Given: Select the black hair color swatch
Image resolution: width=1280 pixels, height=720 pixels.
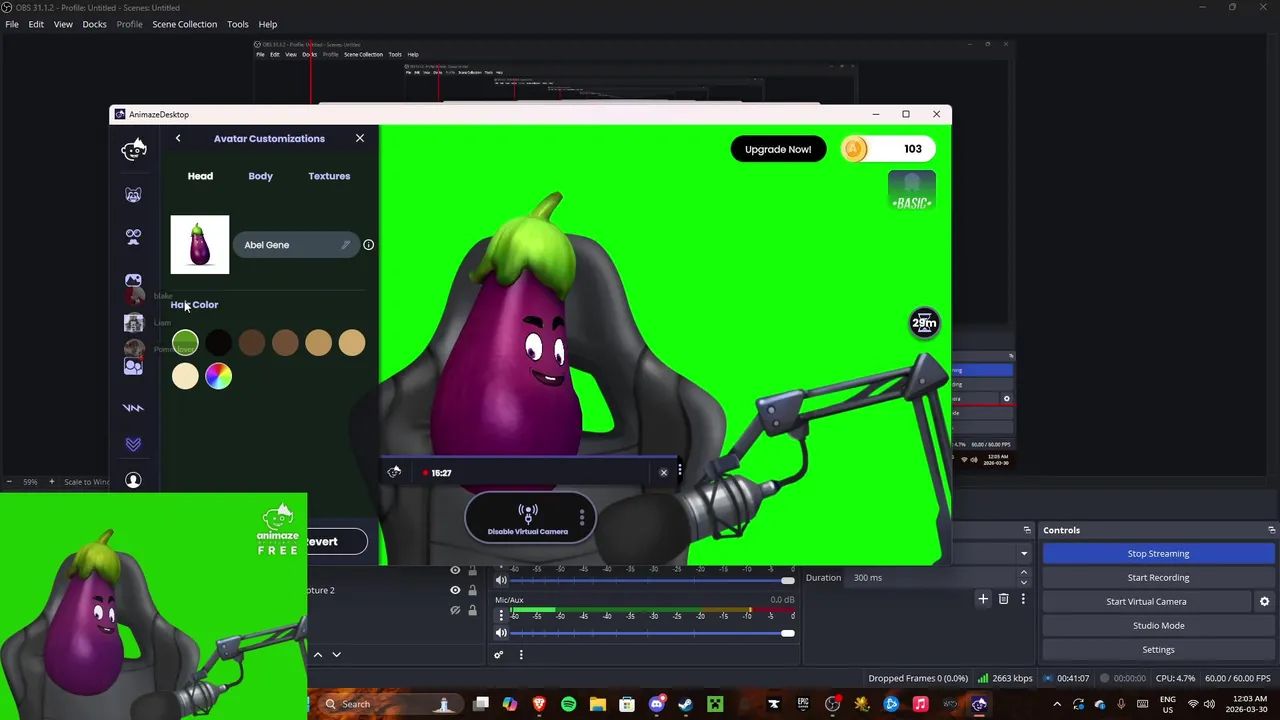Looking at the screenshot, I should [x=218, y=343].
